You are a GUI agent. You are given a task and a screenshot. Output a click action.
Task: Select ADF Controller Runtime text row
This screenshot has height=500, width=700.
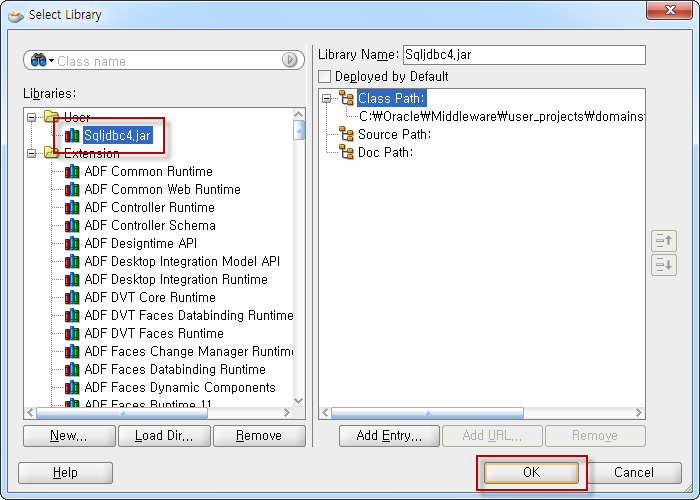tap(150, 207)
